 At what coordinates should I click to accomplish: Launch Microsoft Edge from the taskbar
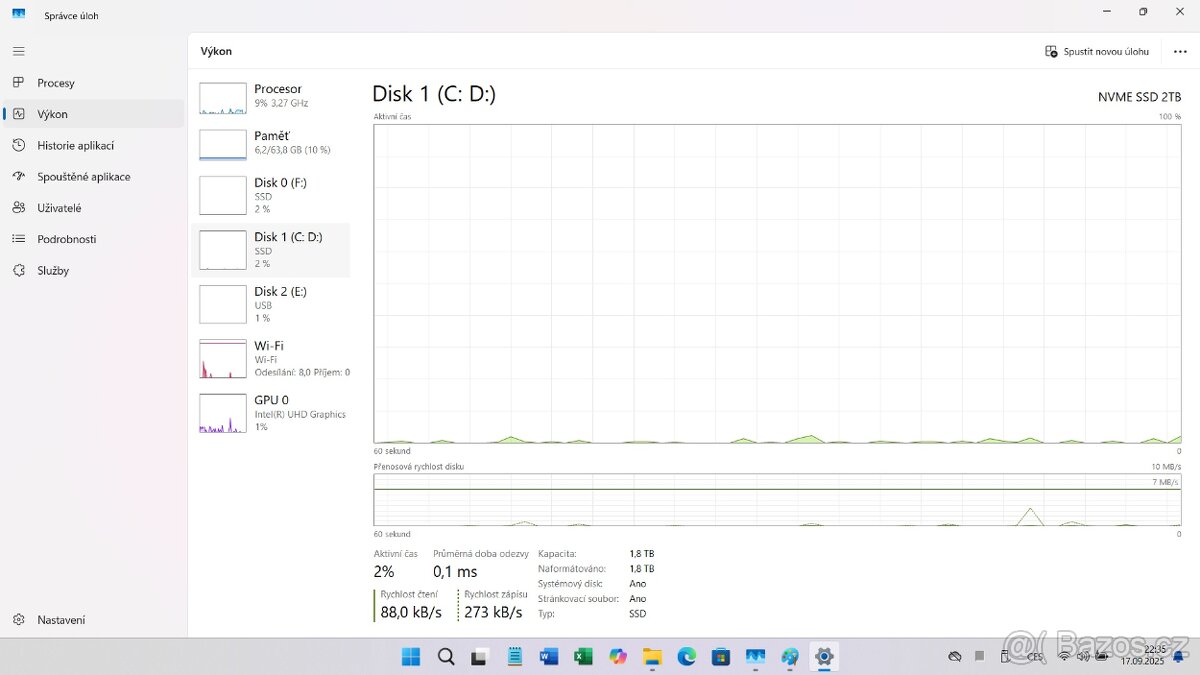(x=686, y=657)
